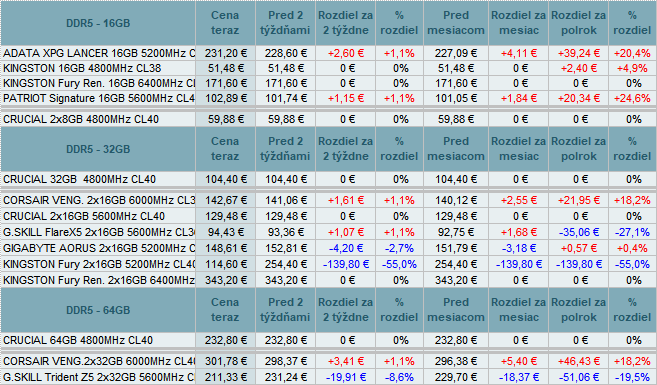Select G.SKILL Trident Z5 2x32GB row name
Screen dimensions: 657x385
(x=99, y=377)
